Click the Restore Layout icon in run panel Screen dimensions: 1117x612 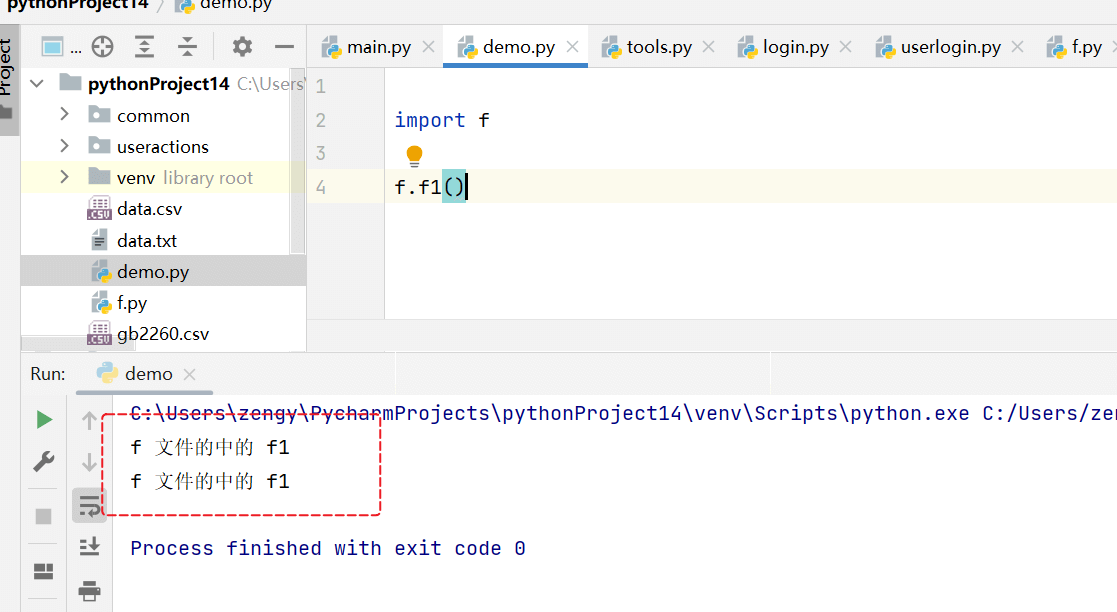[43, 571]
